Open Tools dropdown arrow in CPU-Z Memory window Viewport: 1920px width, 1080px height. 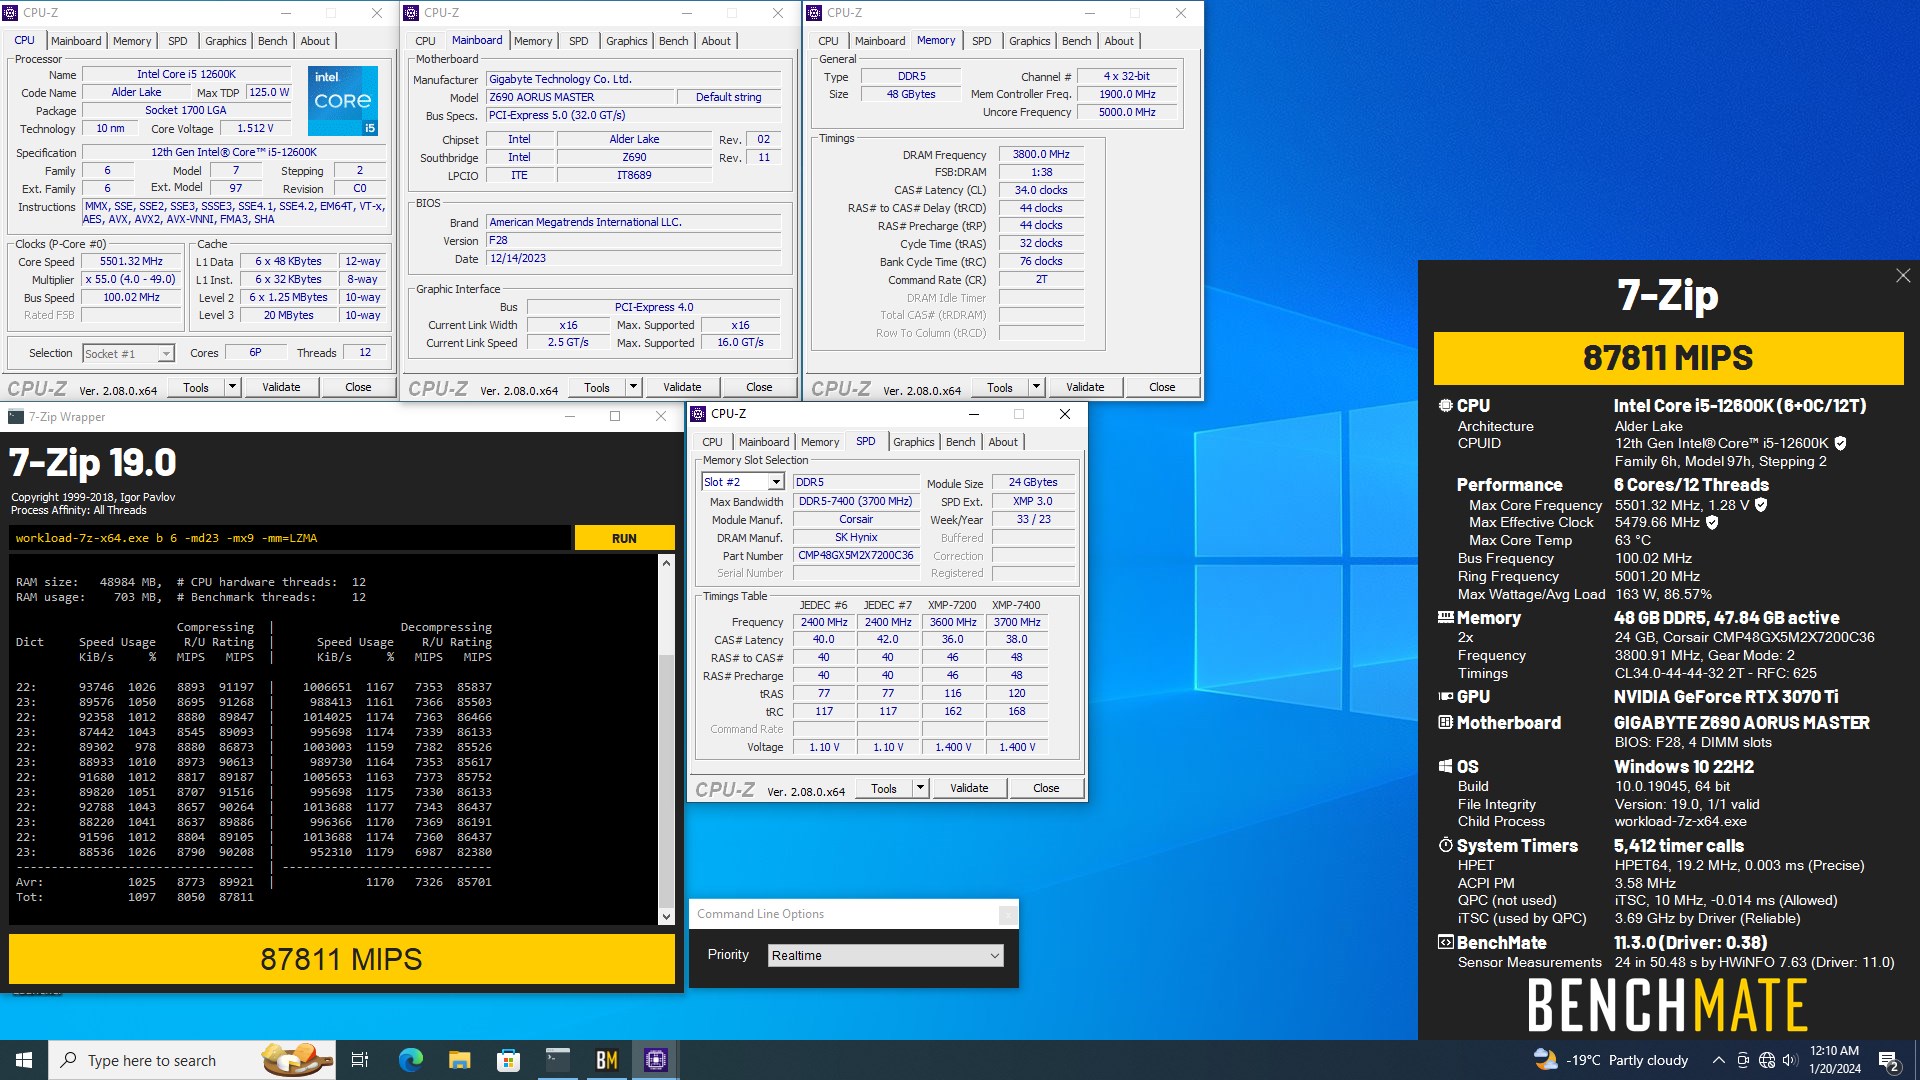pyautogui.click(x=1036, y=387)
